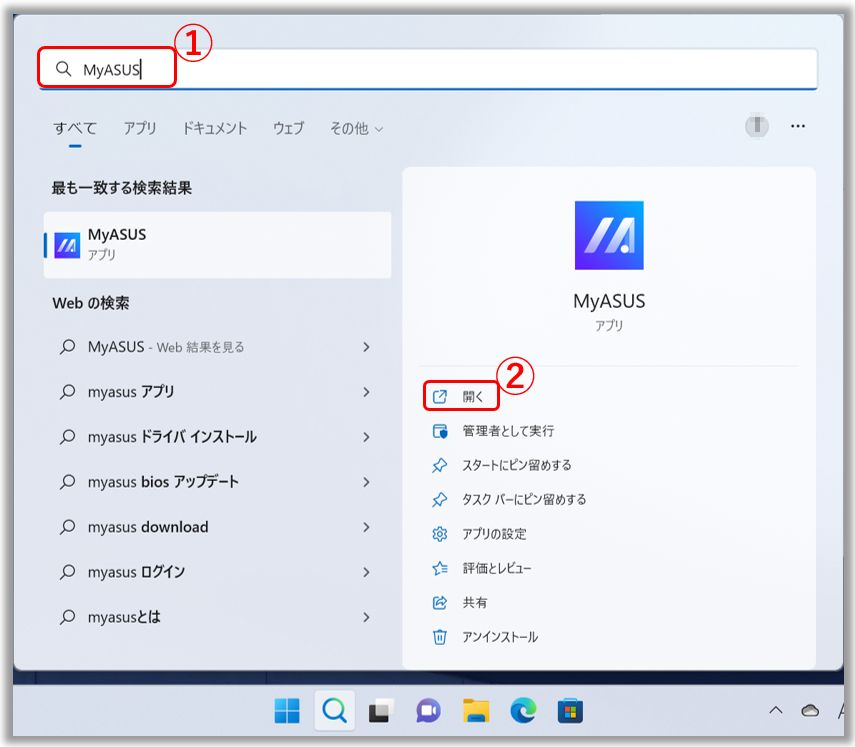Expand chevron next to myasusとは
The image size is (855, 747).
pos(366,617)
